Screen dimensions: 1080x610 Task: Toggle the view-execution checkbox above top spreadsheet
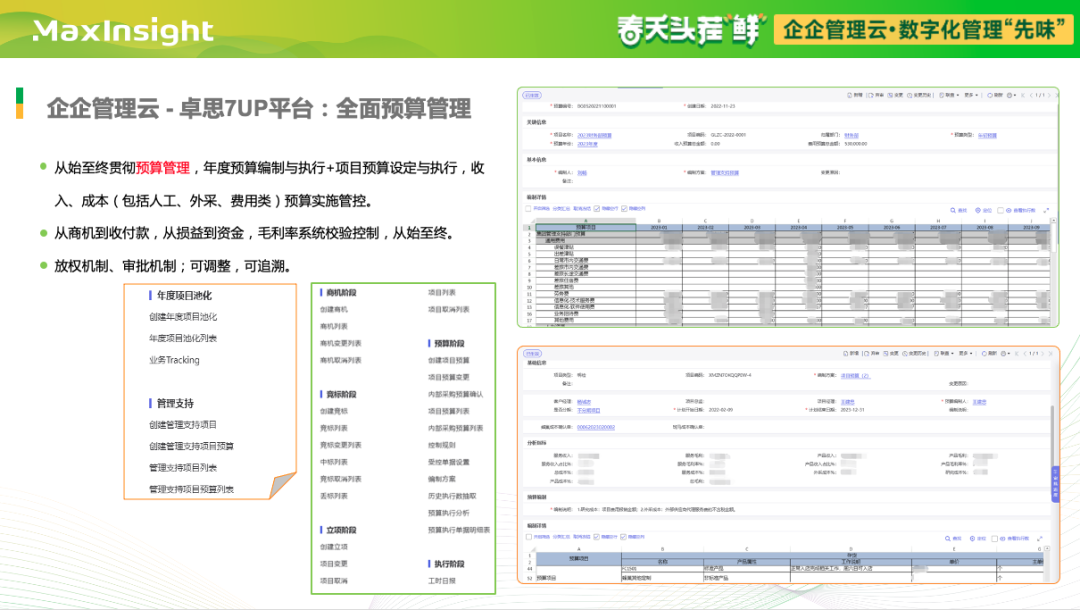(x=1001, y=210)
